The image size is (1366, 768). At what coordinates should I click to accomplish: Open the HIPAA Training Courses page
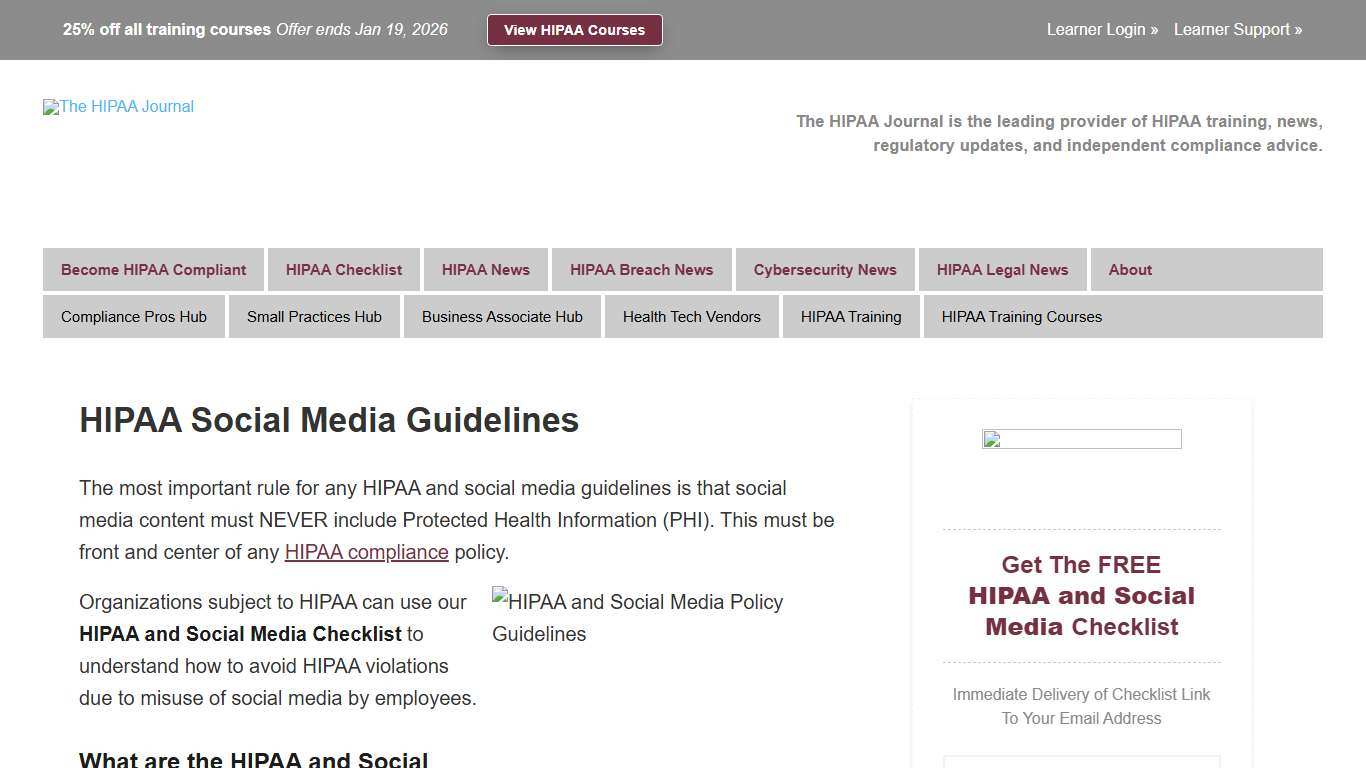[x=1021, y=316]
